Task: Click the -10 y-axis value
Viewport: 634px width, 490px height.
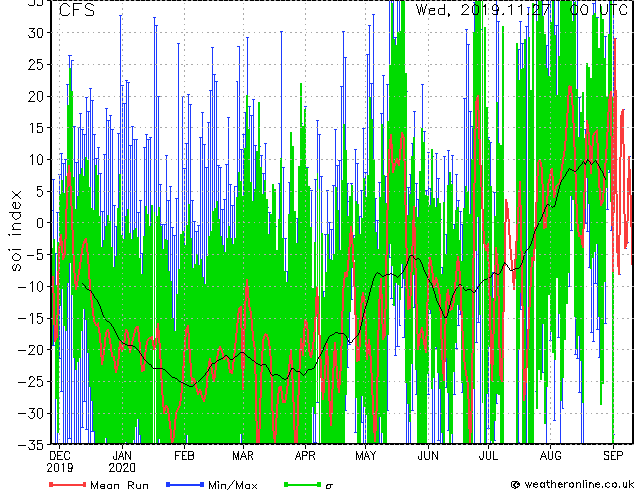Action: (31, 286)
